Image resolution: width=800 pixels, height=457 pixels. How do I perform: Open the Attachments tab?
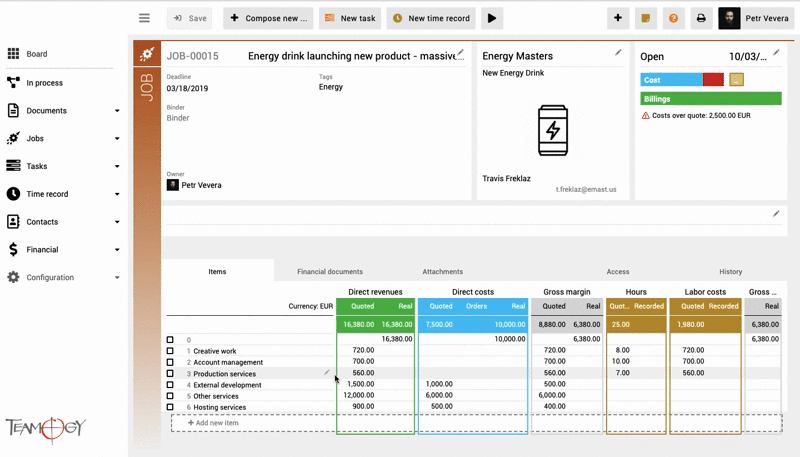click(442, 271)
